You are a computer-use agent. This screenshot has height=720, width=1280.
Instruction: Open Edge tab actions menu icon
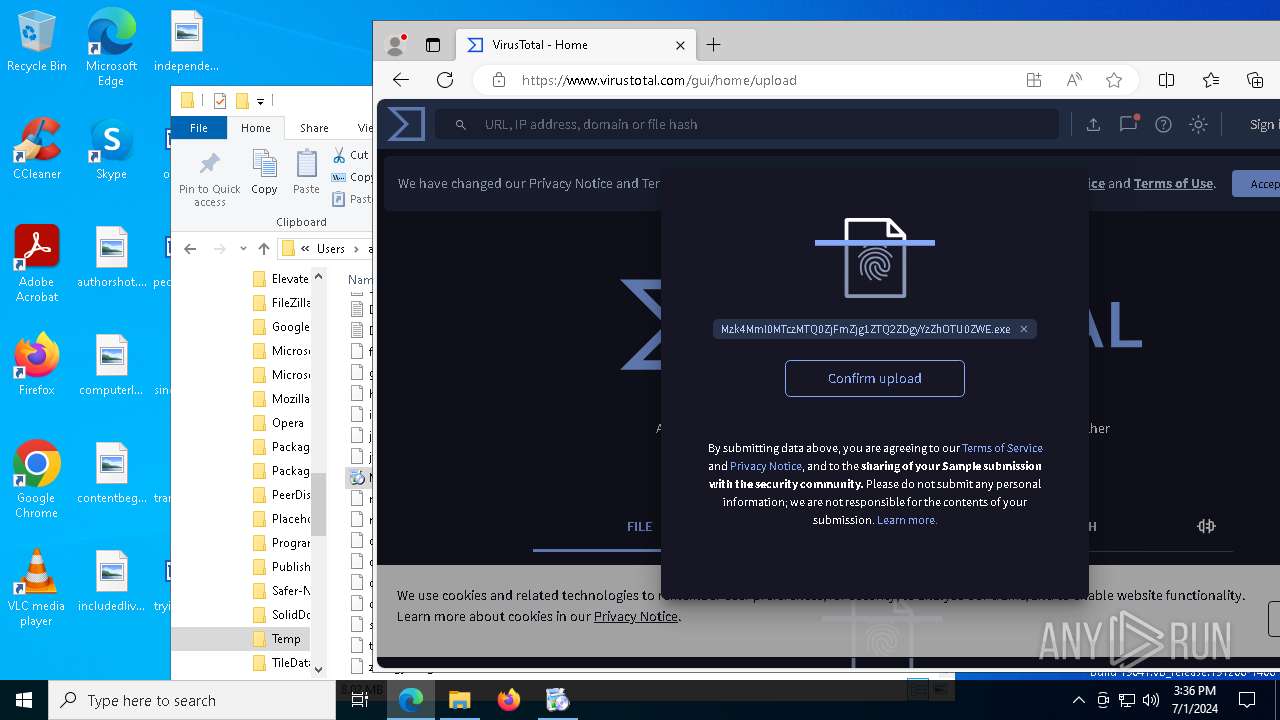click(433, 45)
